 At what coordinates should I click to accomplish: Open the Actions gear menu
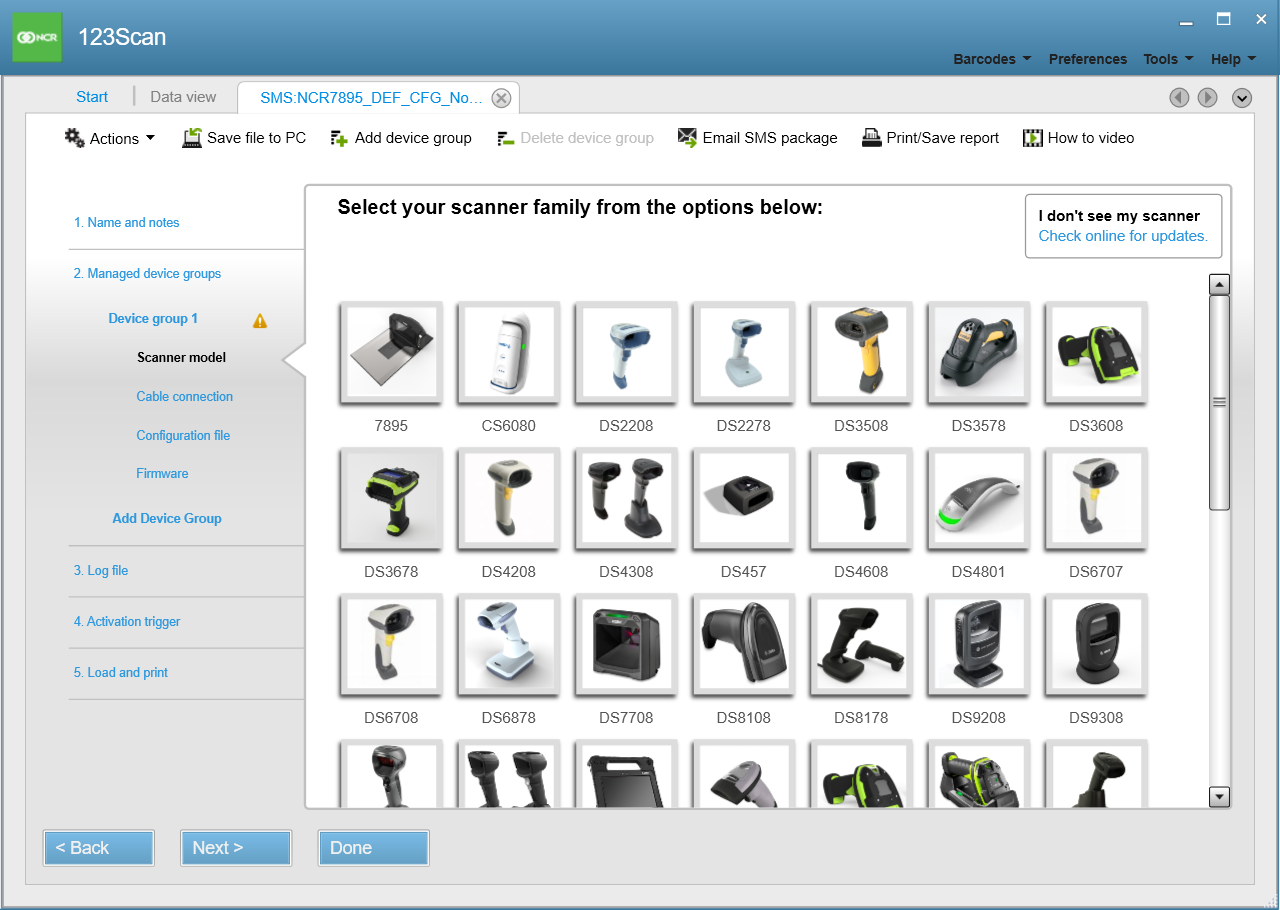(110, 138)
